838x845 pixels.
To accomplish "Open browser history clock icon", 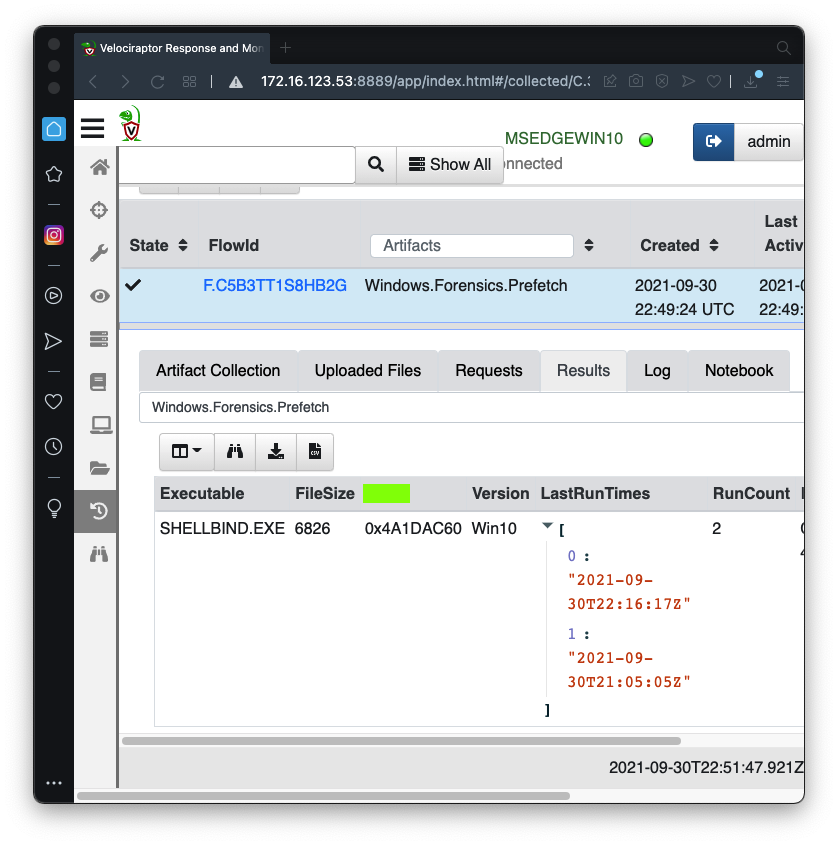I will click(53, 446).
